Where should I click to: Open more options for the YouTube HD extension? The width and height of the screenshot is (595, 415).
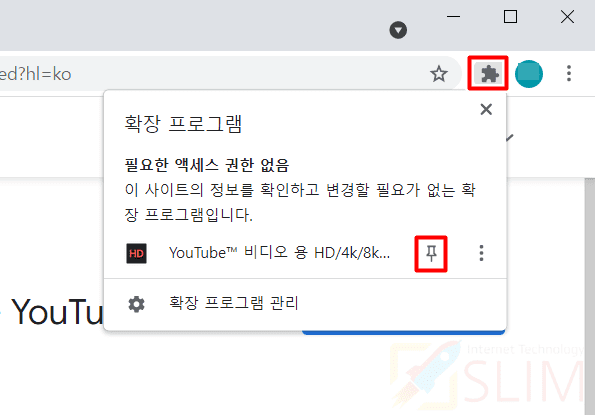(481, 253)
